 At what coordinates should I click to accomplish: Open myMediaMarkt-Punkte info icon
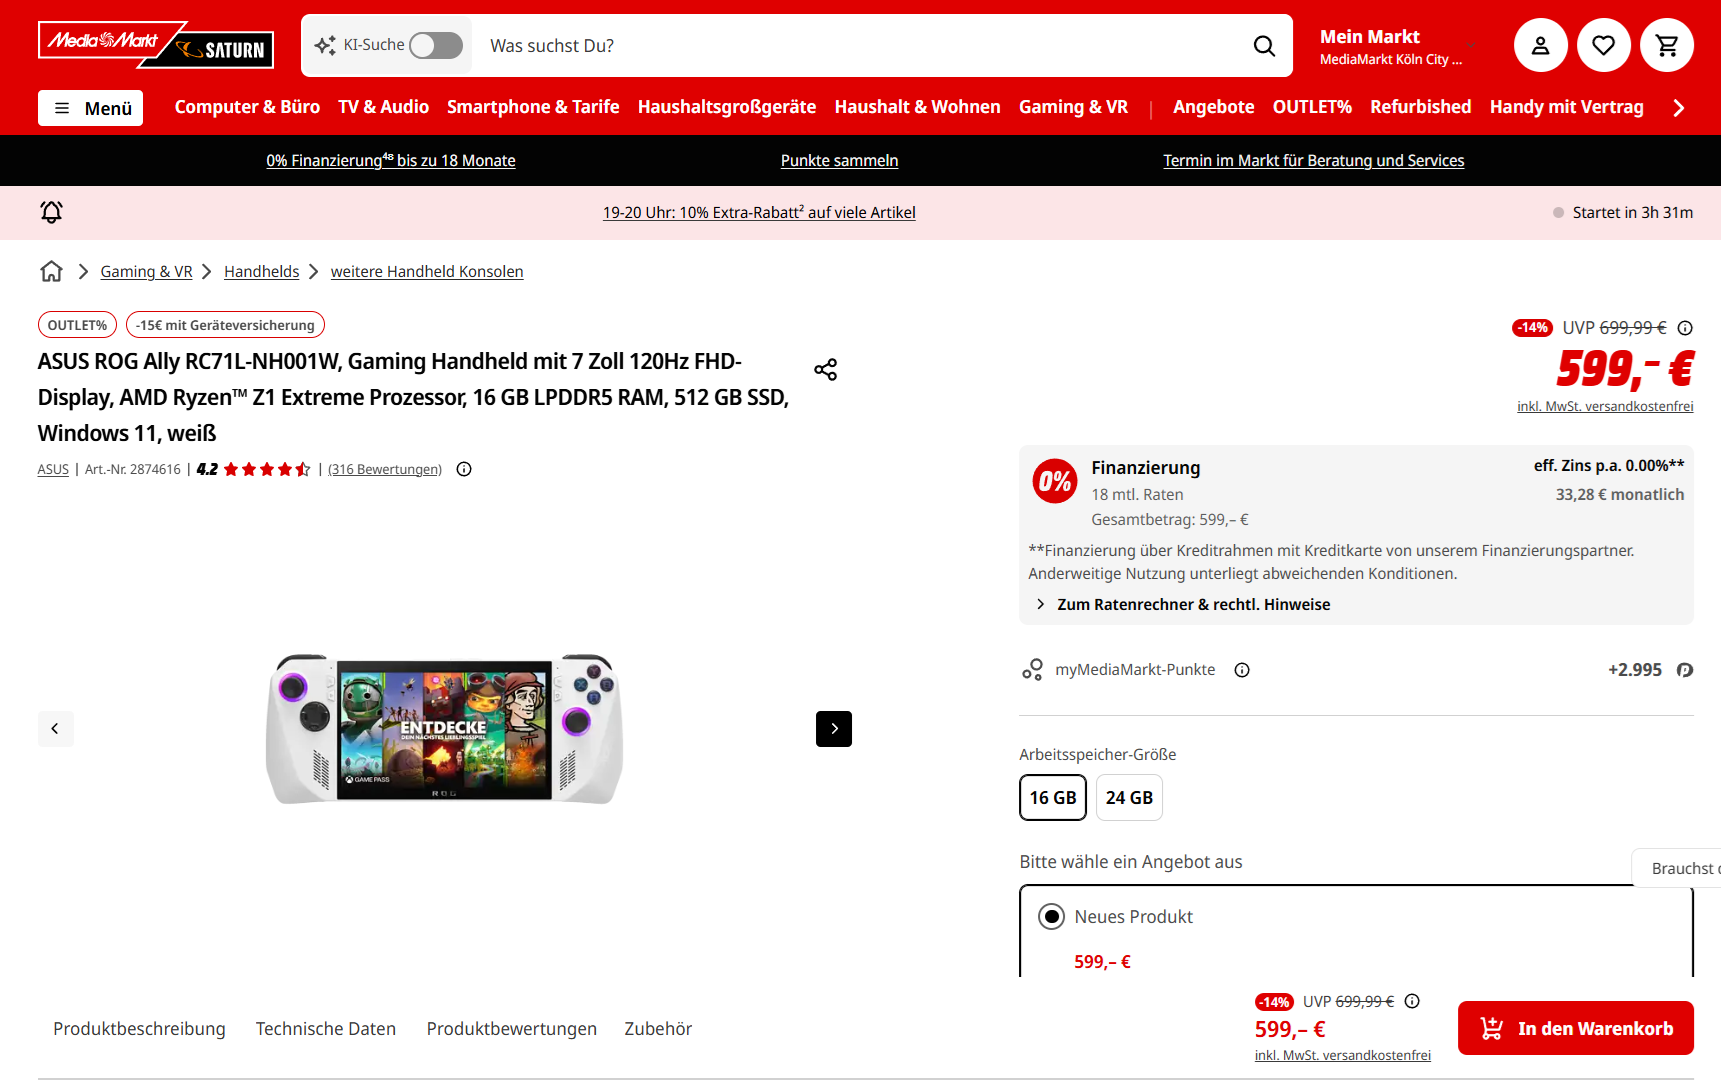coord(1242,670)
